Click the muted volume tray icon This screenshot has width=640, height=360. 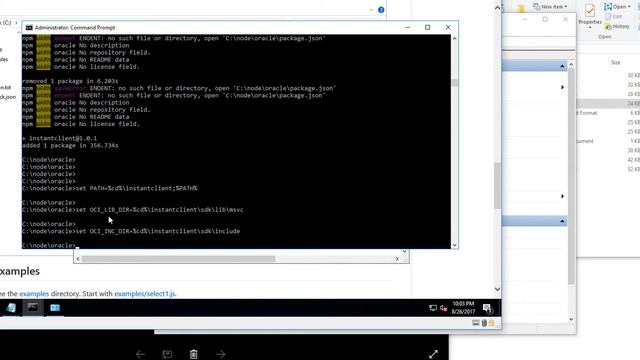coord(443,308)
